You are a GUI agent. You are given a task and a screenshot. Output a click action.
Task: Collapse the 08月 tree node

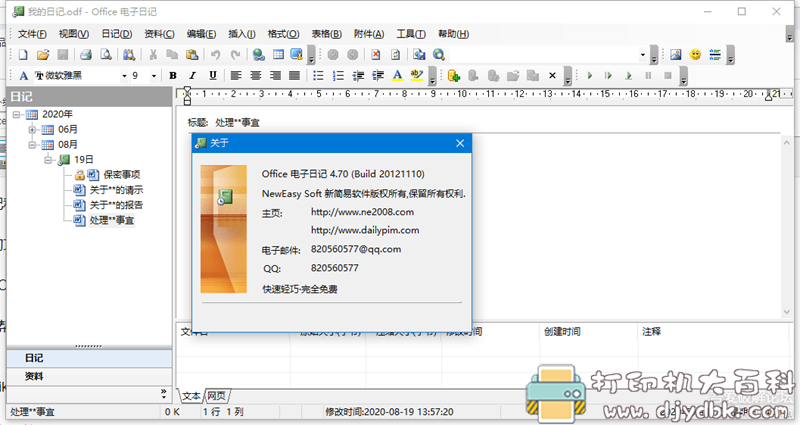tap(32, 145)
